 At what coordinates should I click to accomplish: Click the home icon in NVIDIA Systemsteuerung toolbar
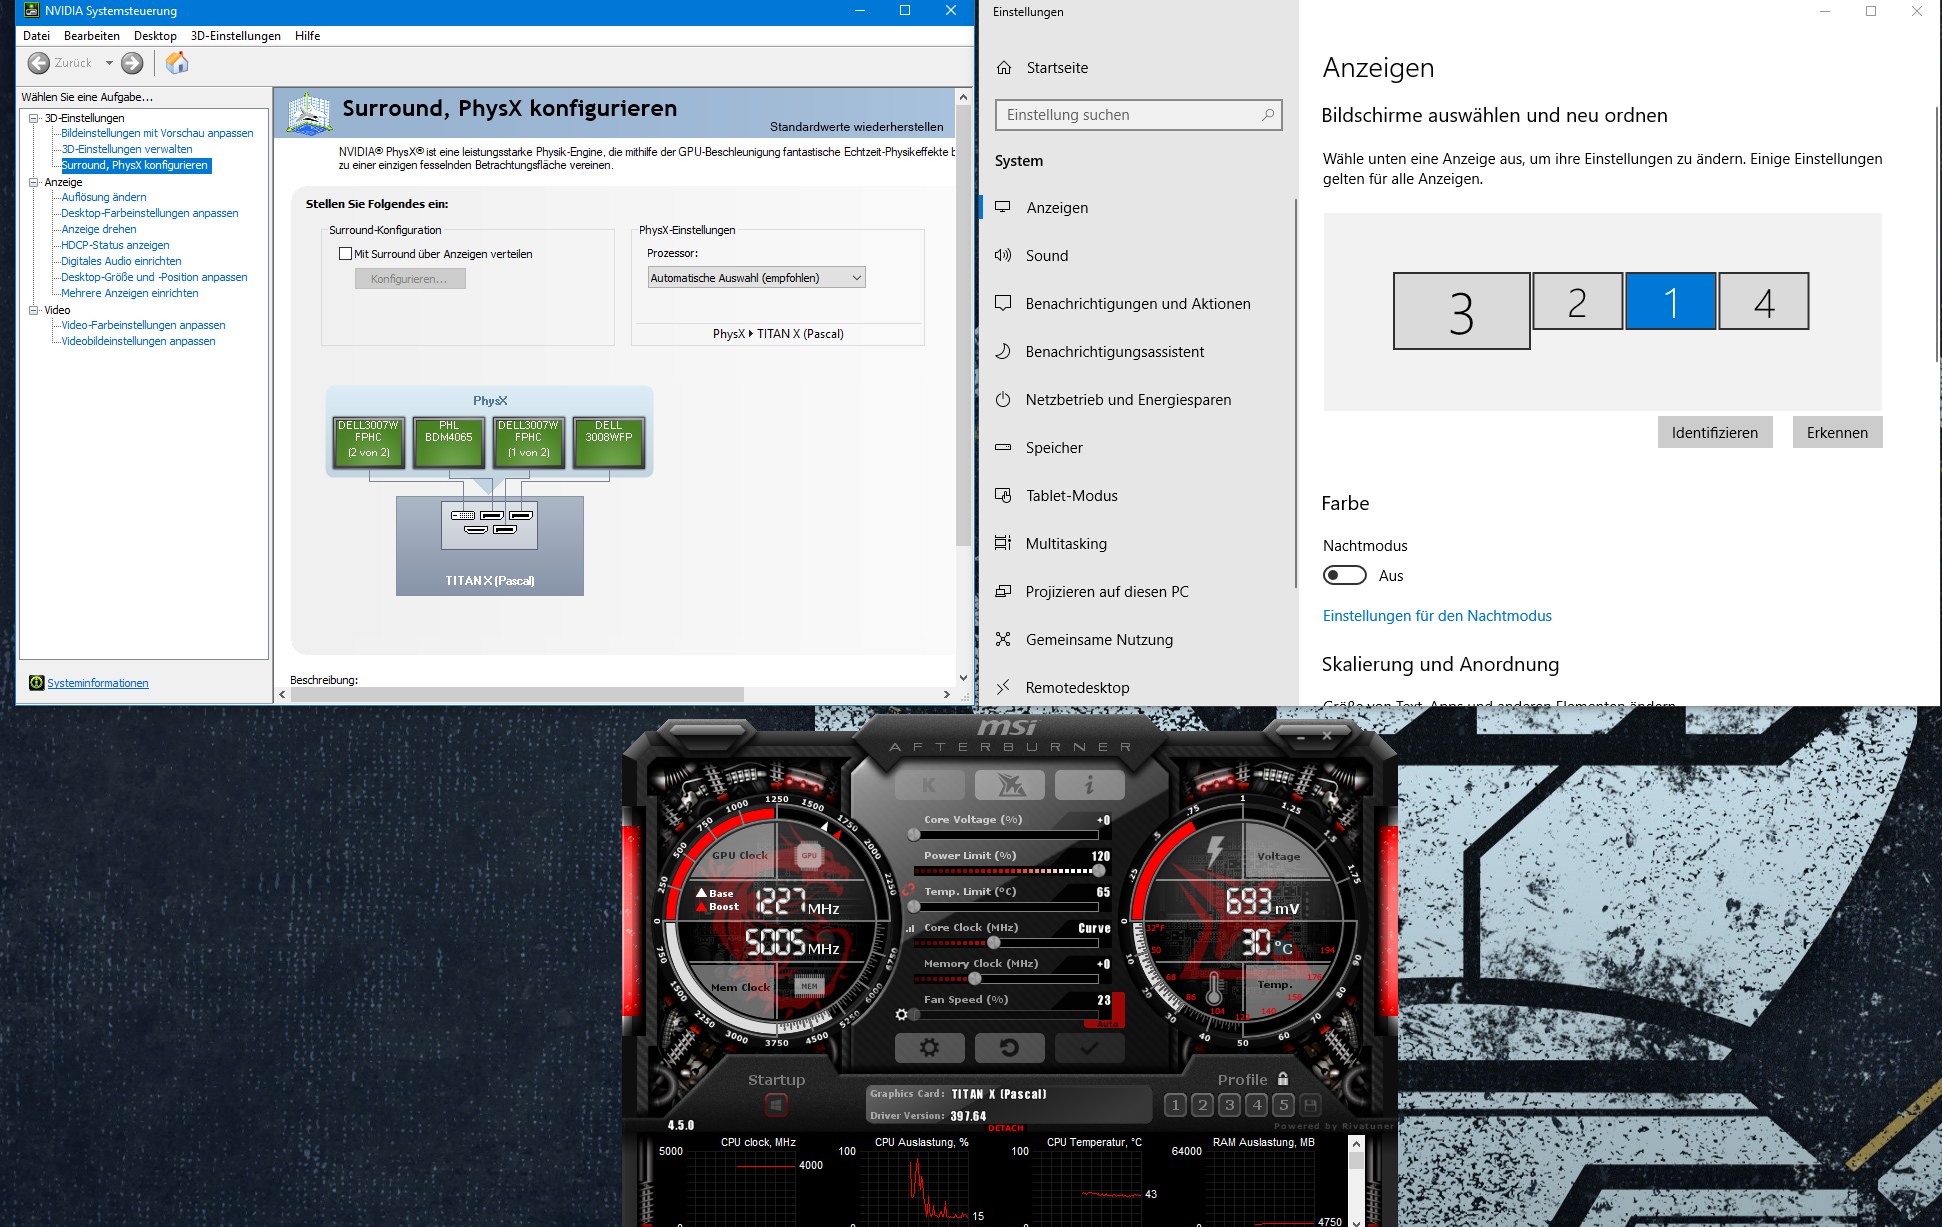coord(178,63)
